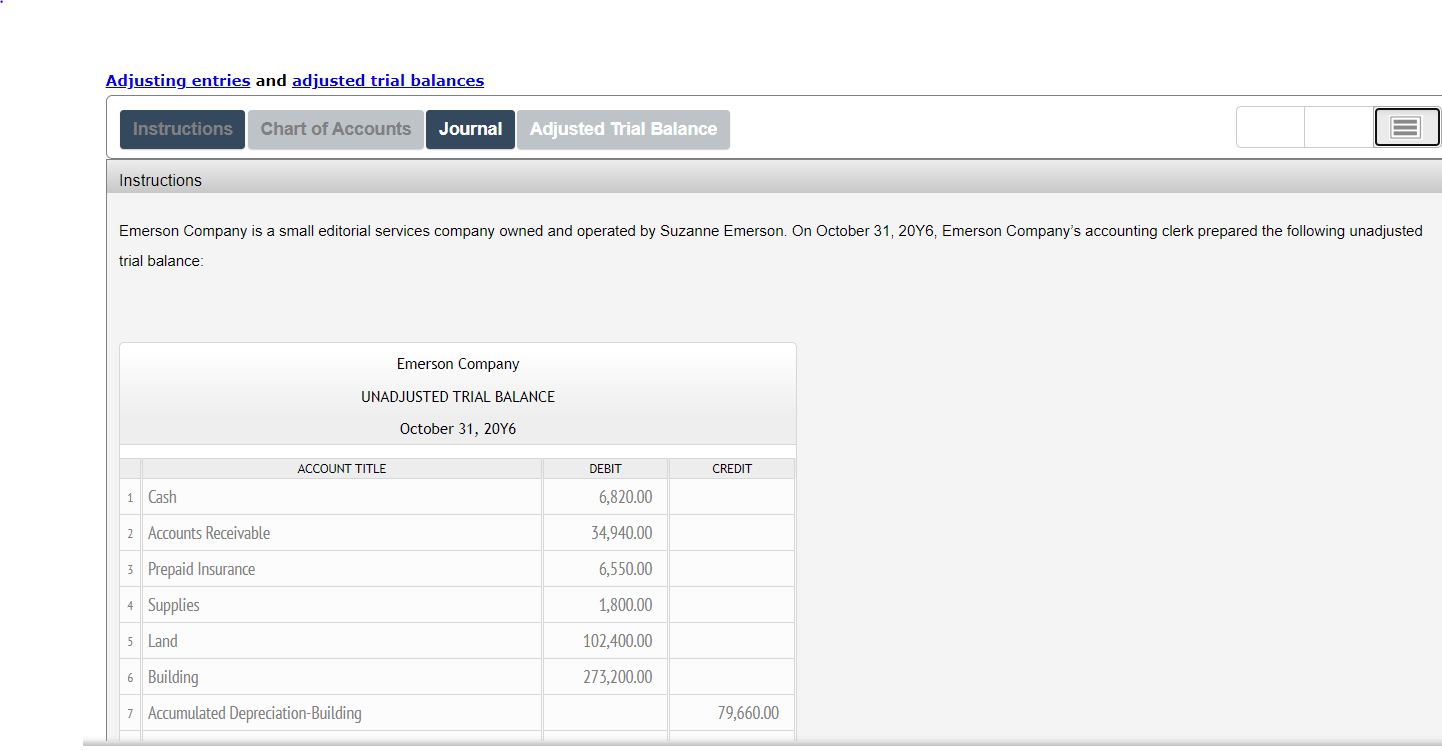The image size is (1442, 751).
Task: Click the 1,800.00 debit value
Action: coord(625,605)
